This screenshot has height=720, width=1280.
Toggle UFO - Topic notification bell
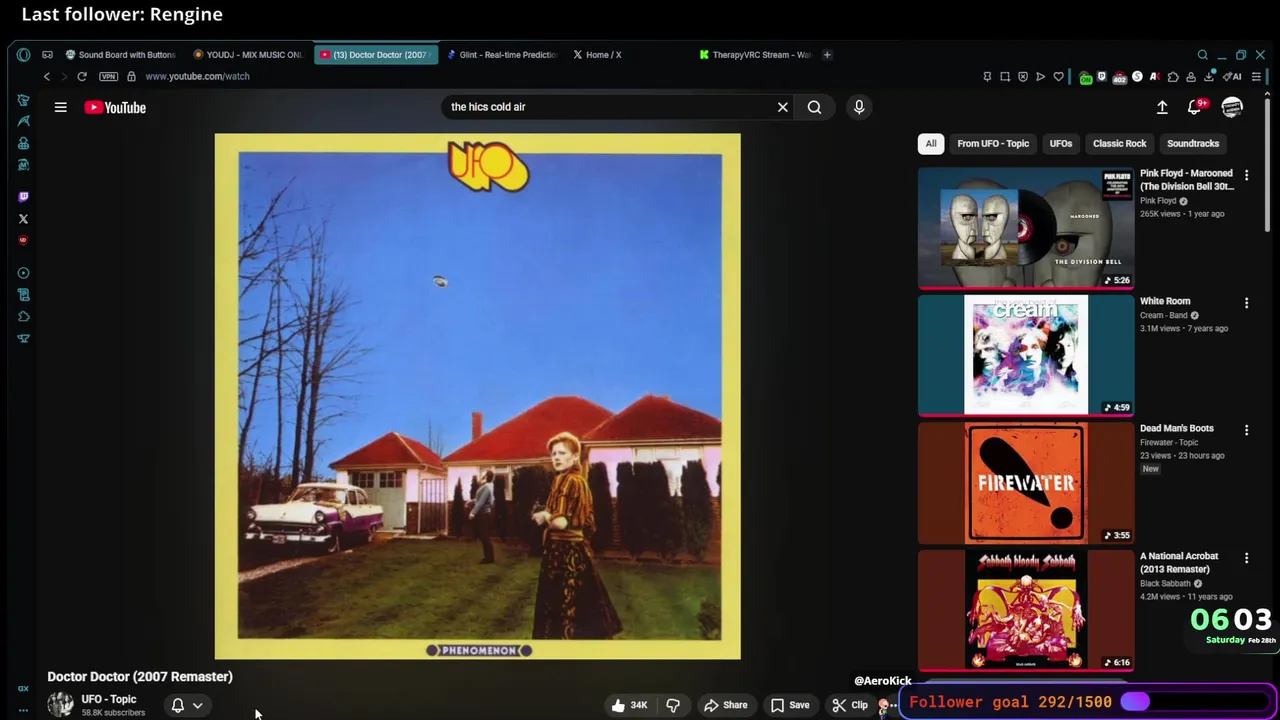[178, 705]
